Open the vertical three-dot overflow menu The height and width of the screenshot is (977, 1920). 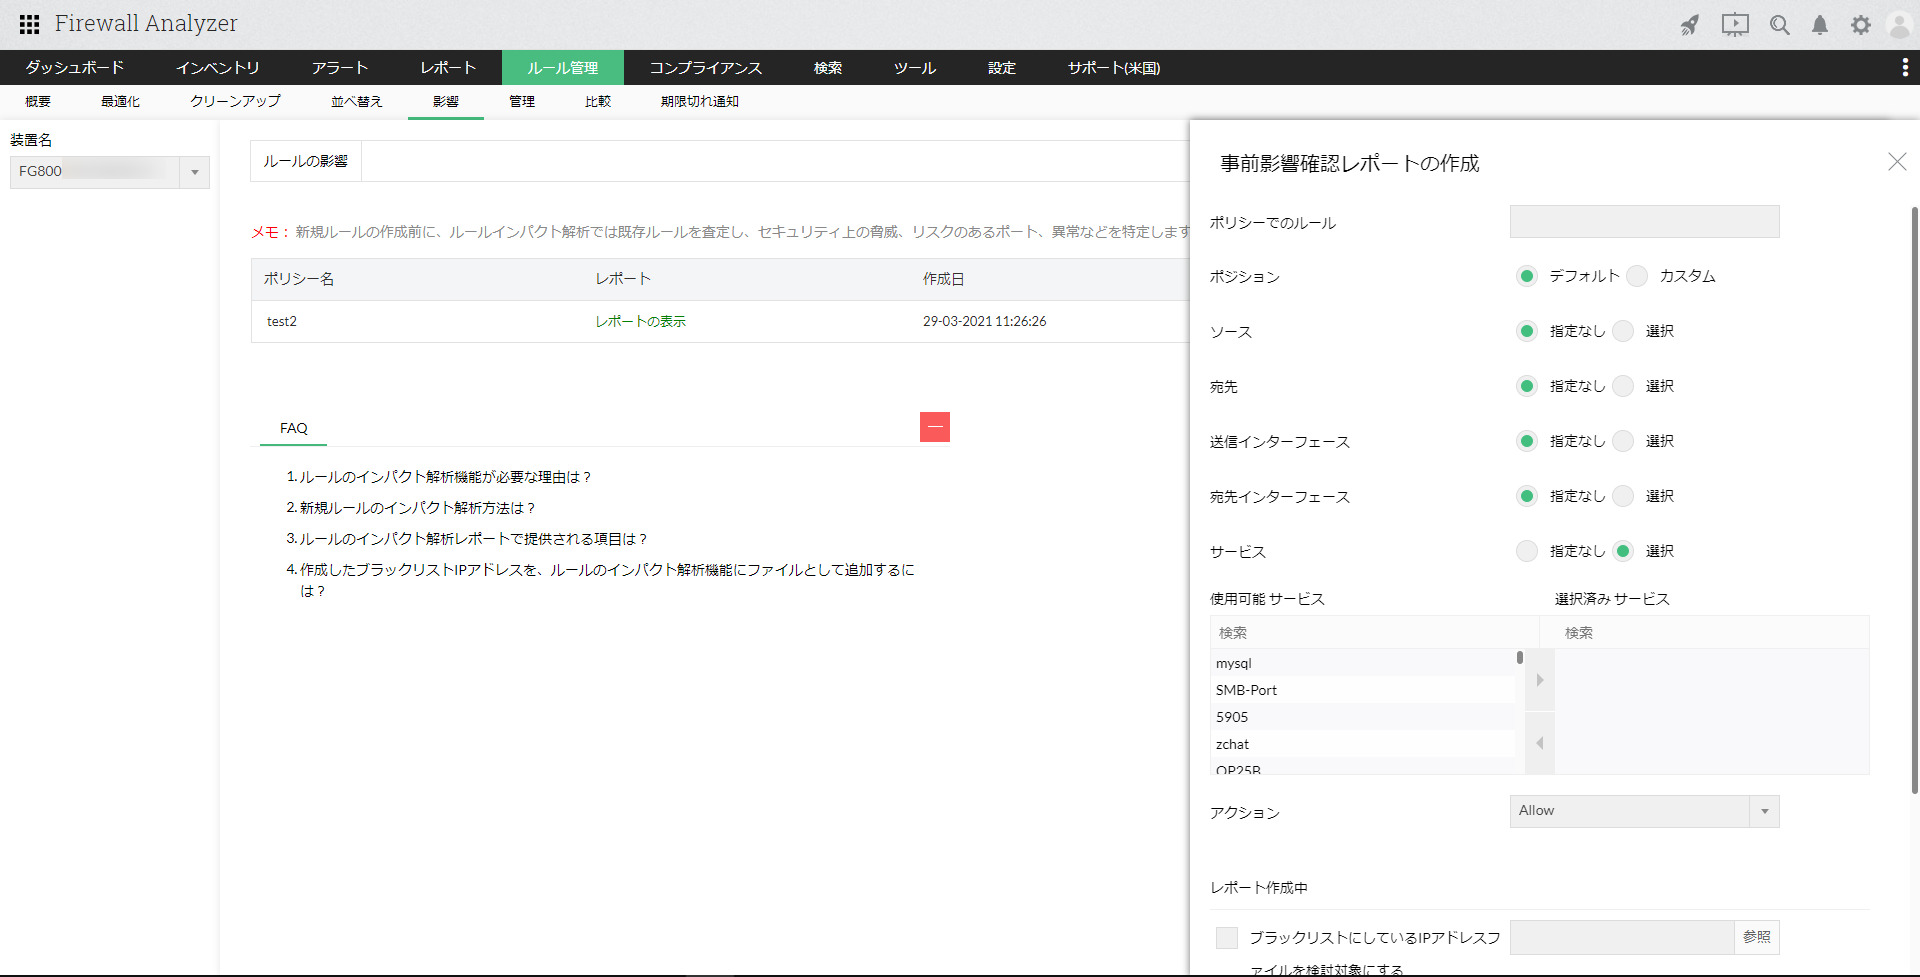(1904, 67)
